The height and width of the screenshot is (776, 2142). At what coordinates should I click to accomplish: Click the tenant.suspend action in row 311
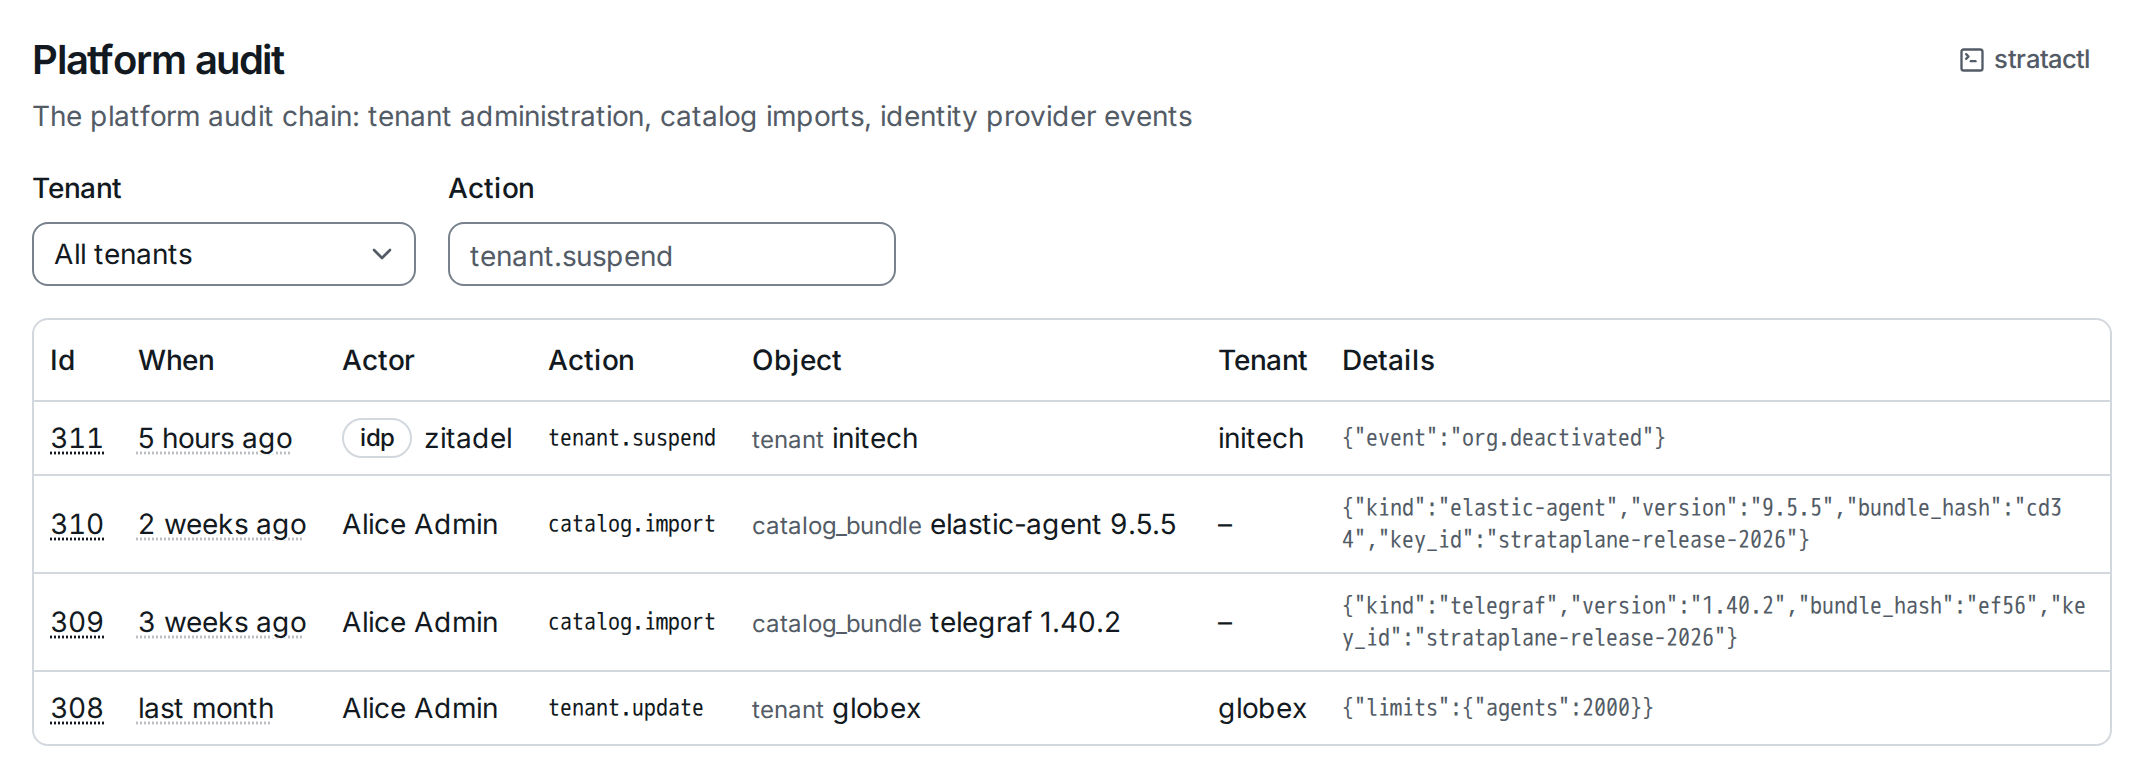click(x=632, y=438)
